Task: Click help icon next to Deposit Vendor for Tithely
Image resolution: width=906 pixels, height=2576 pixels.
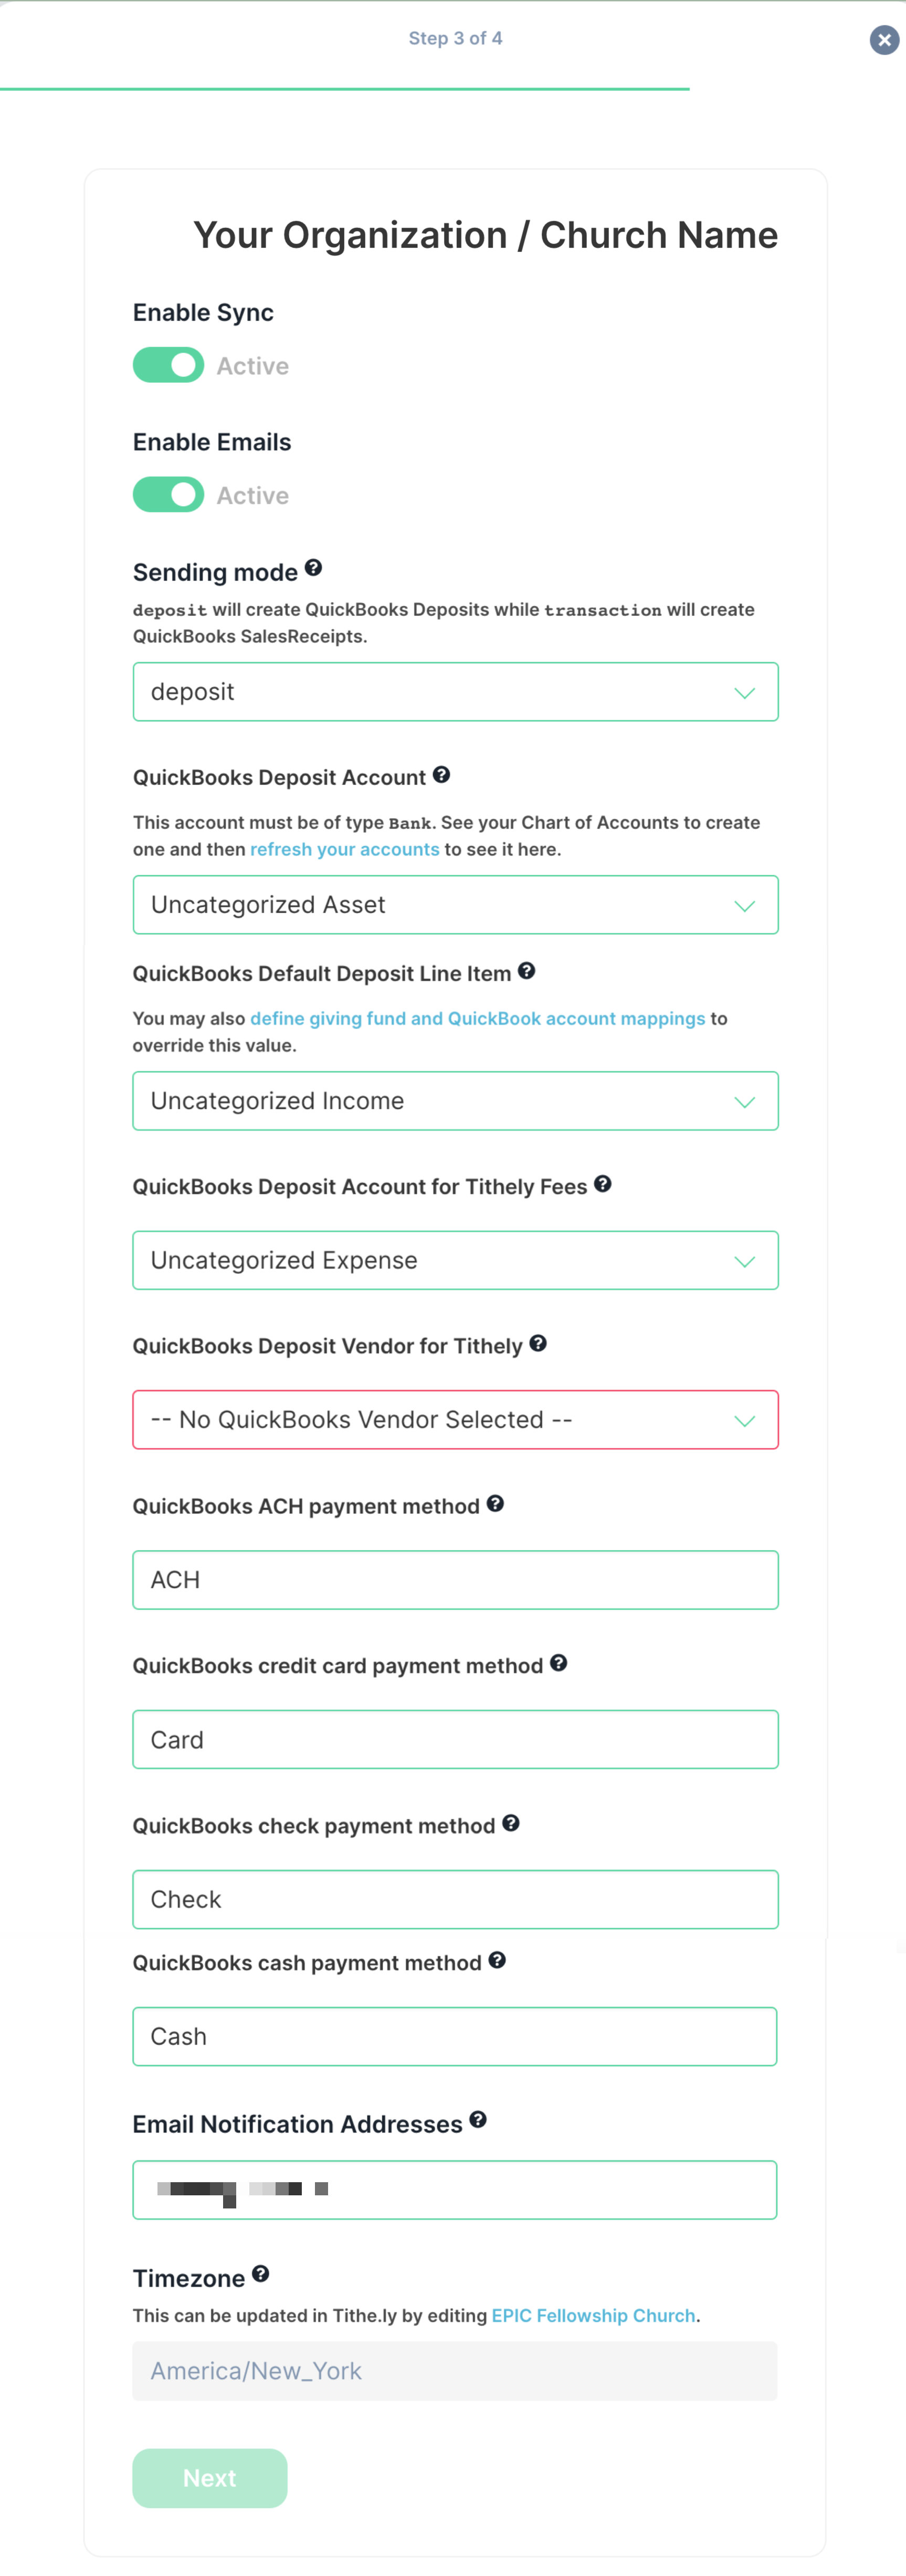Action: [538, 1343]
